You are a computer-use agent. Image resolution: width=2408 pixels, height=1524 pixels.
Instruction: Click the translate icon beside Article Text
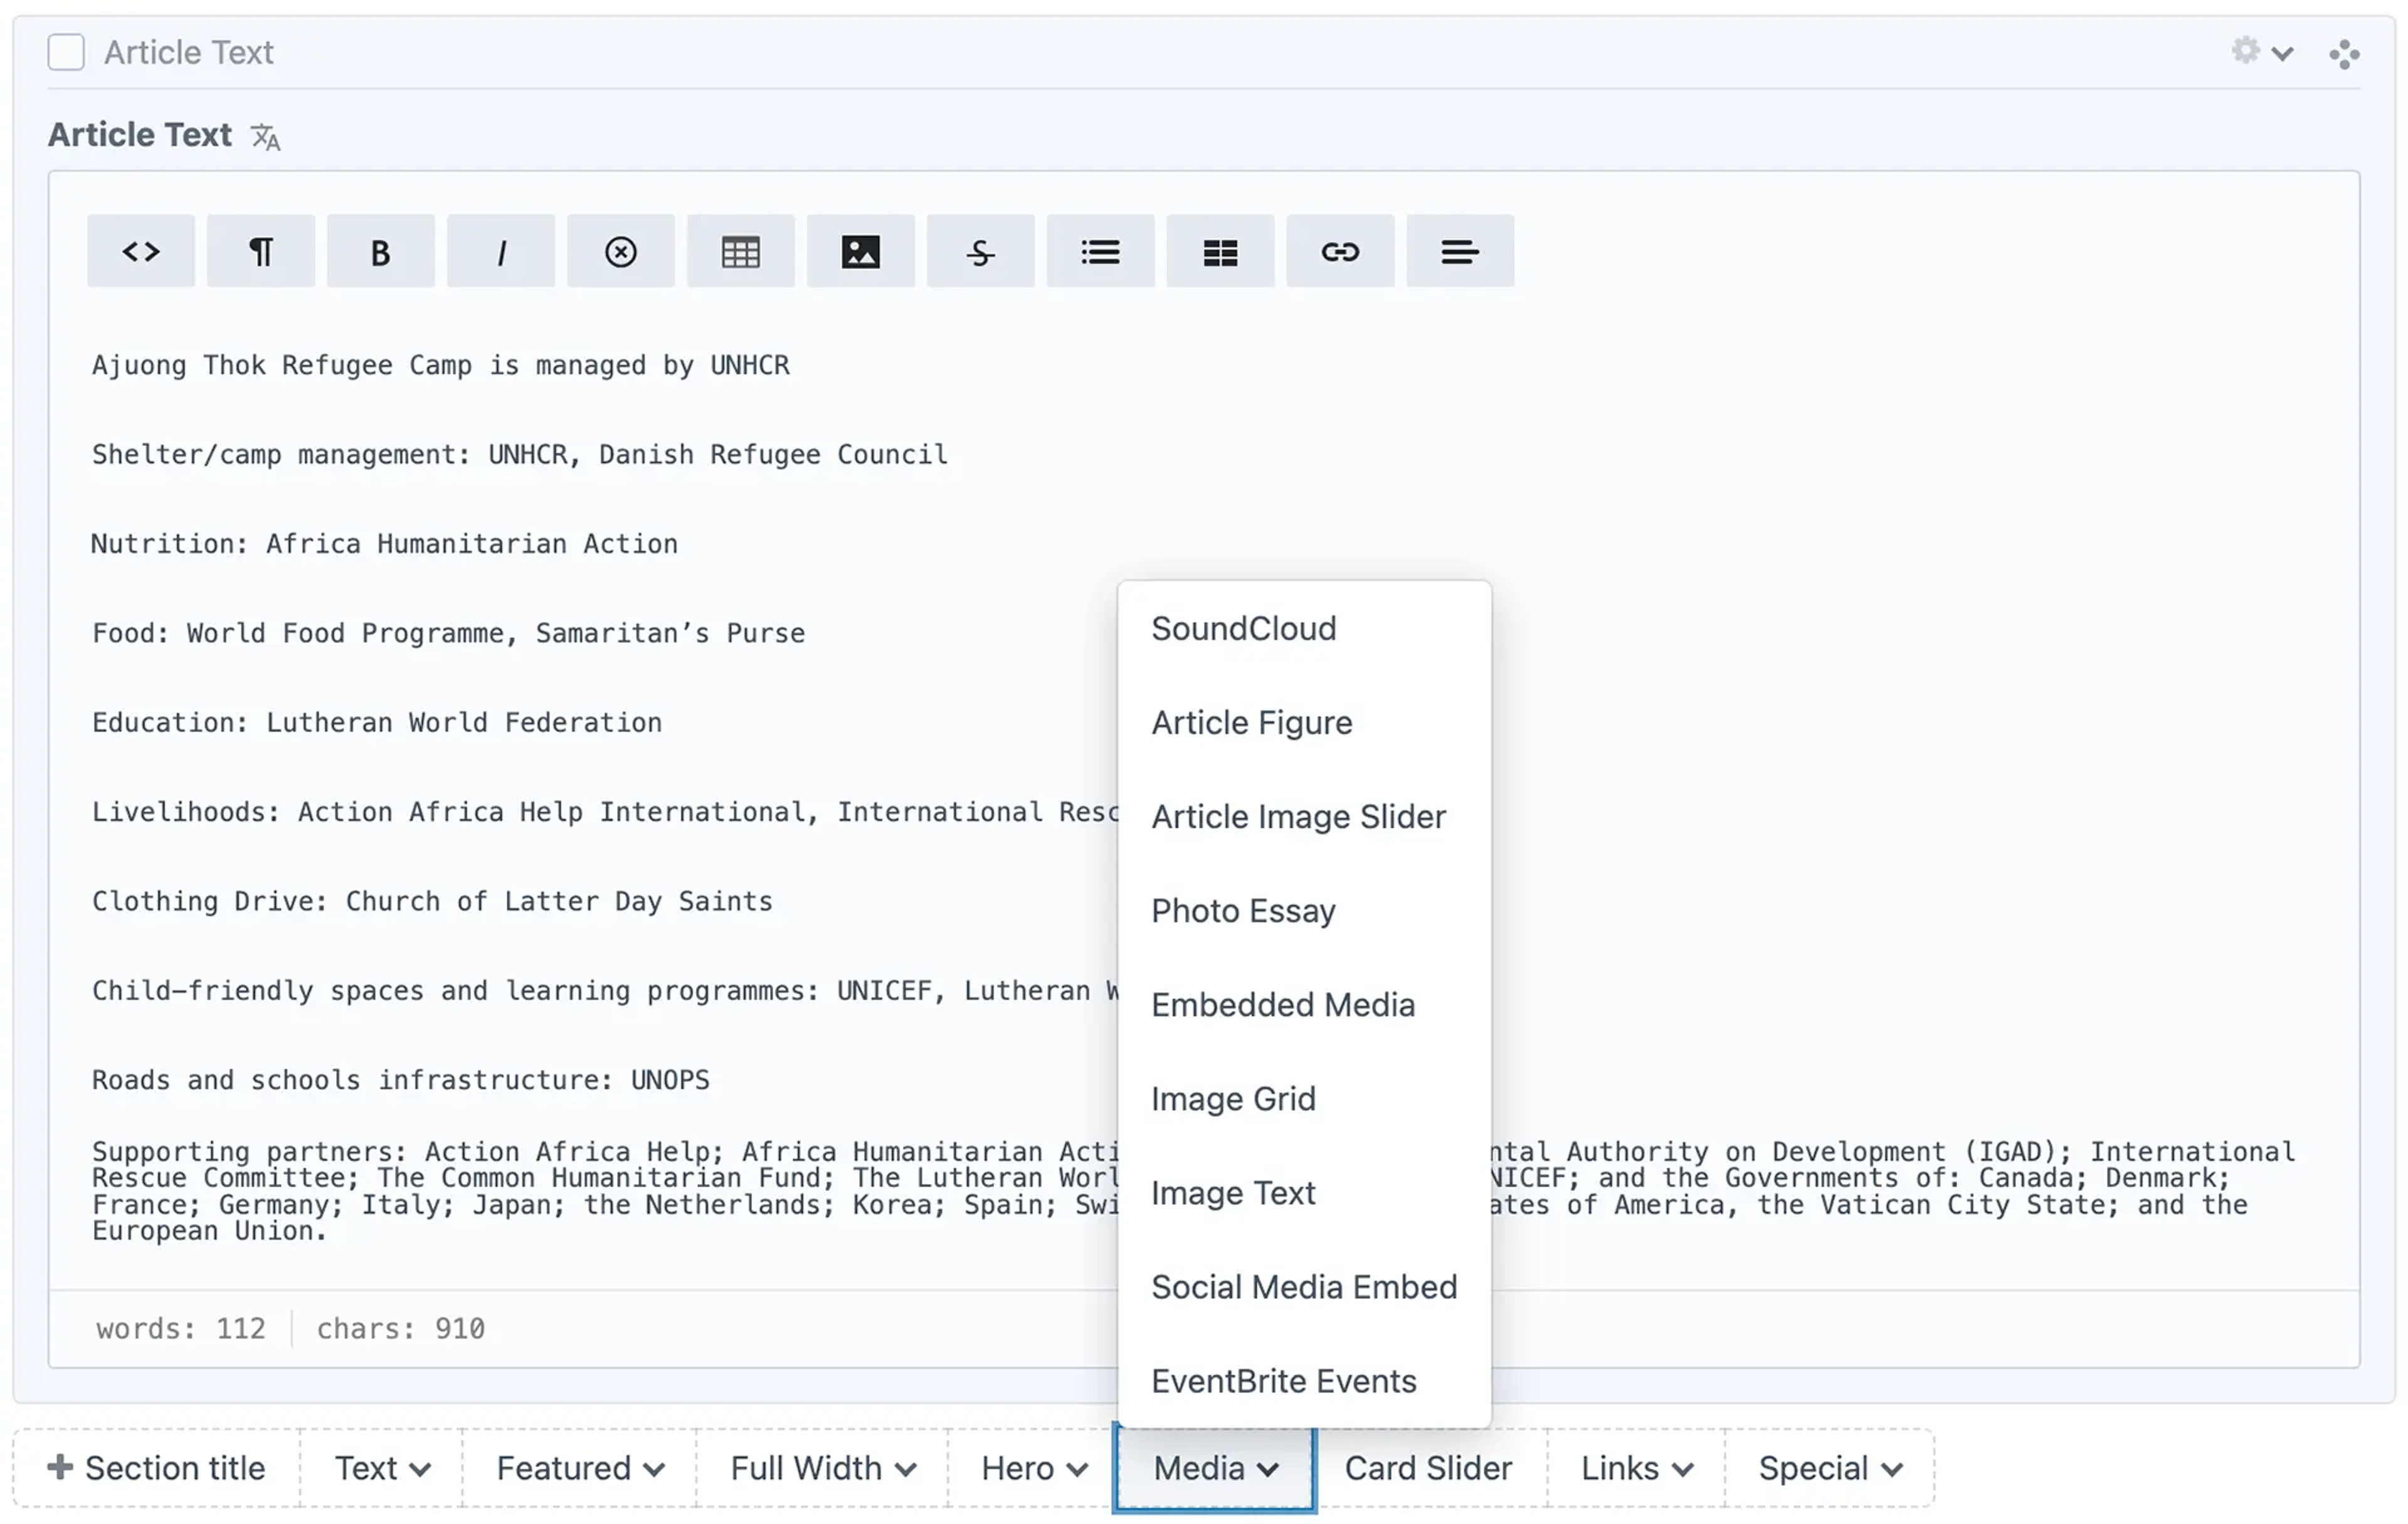point(265,137)
